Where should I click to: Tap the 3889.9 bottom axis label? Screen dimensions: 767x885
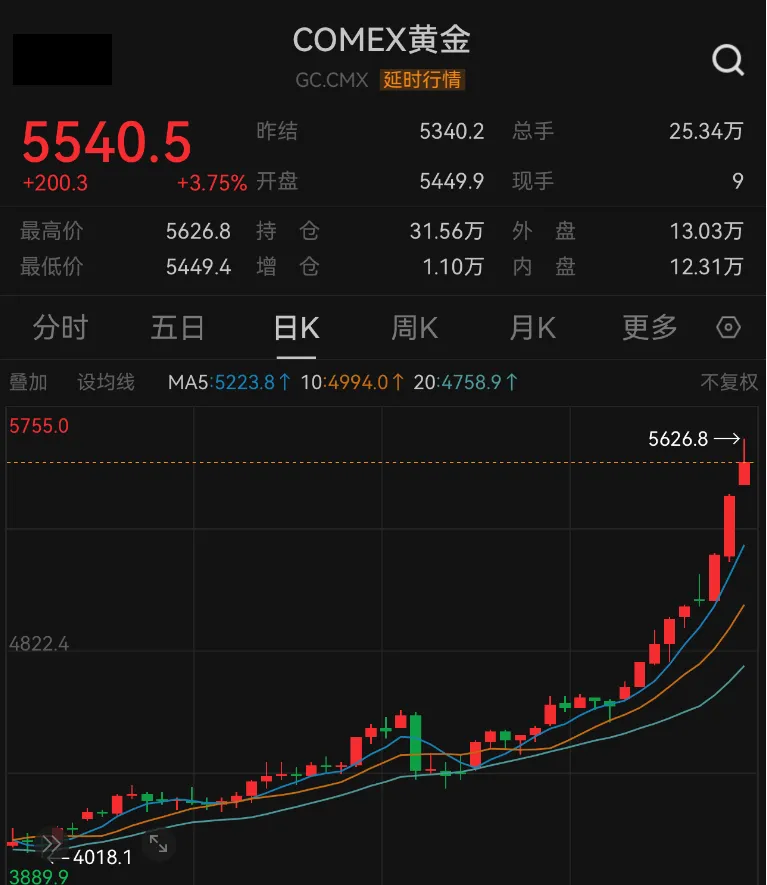tap(39, 877)
